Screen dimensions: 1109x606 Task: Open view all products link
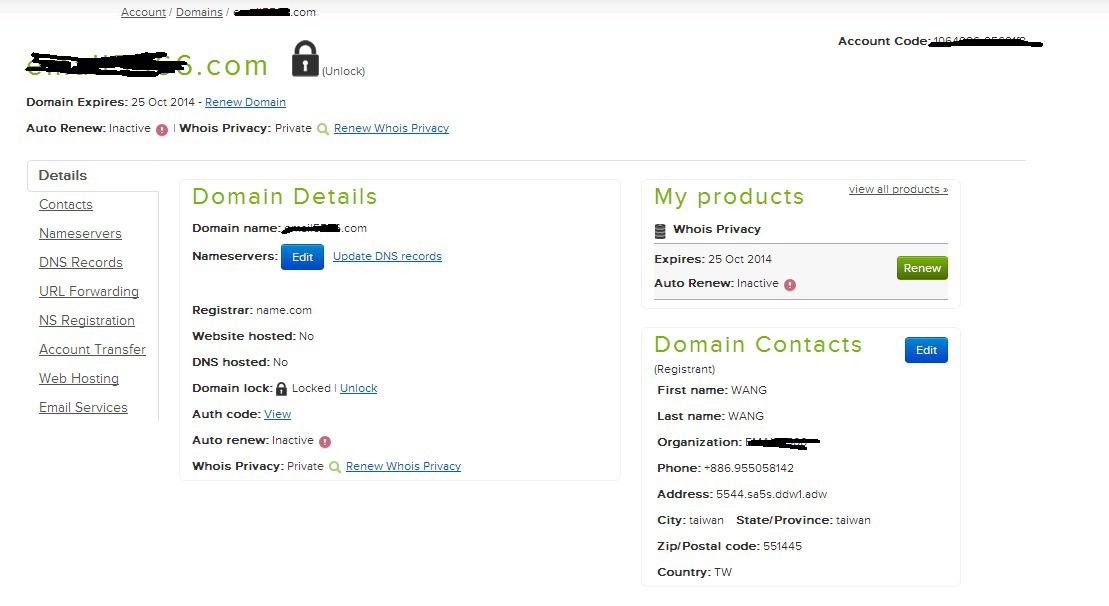[x=898, y=189]
